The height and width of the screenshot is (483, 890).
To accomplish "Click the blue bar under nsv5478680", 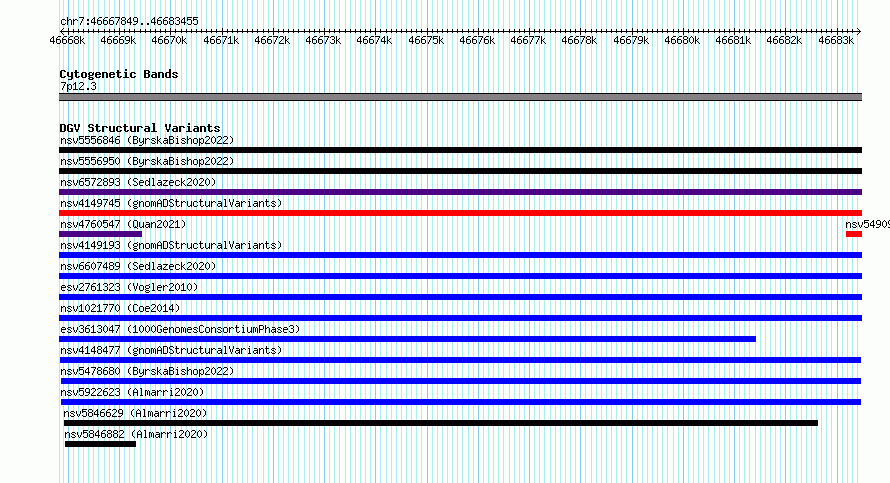I will 461,381.
